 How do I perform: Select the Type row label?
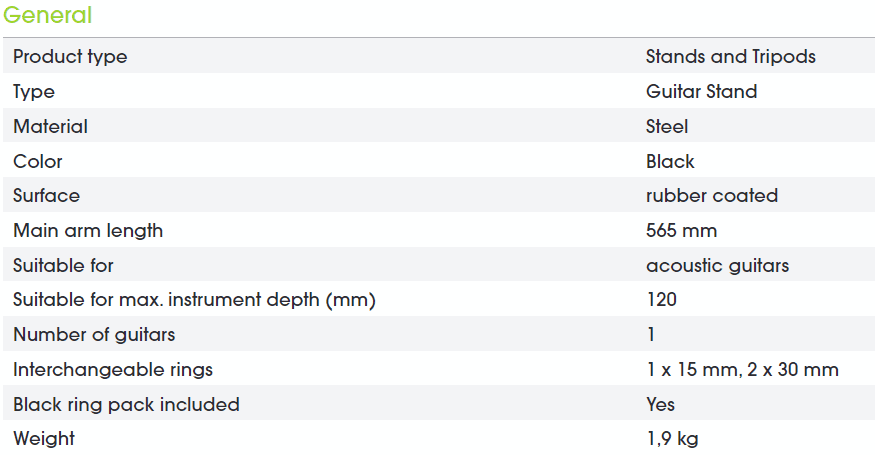34,92
